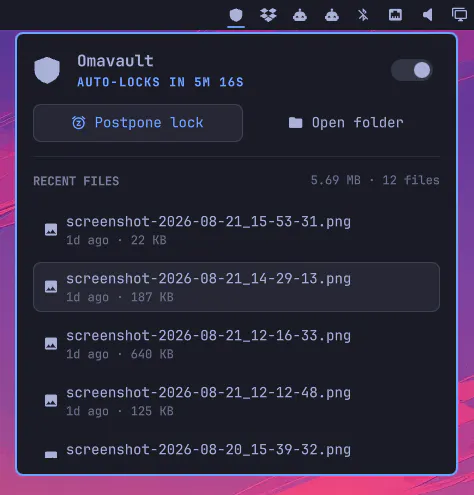Screen dimensions: 474x495
Task: Open the Omavault shield tray icon
Action: click(236, 15)
